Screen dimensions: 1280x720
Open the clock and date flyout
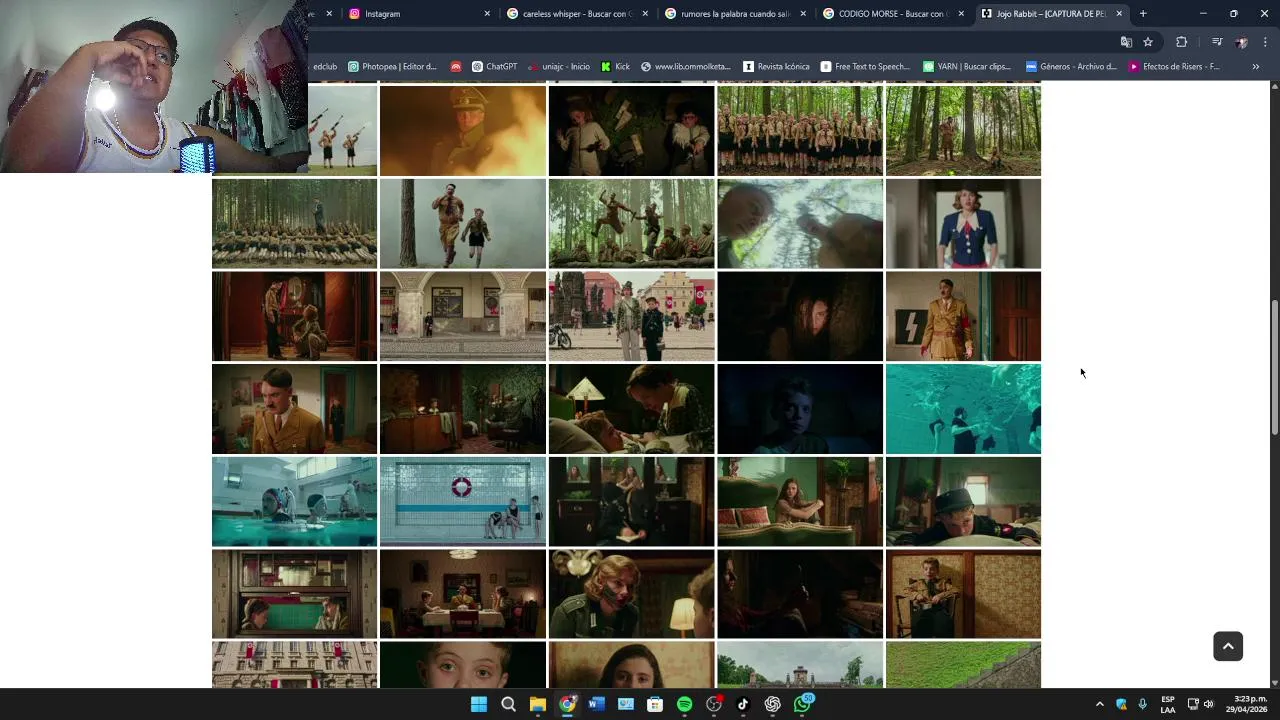click(1248, 704)
